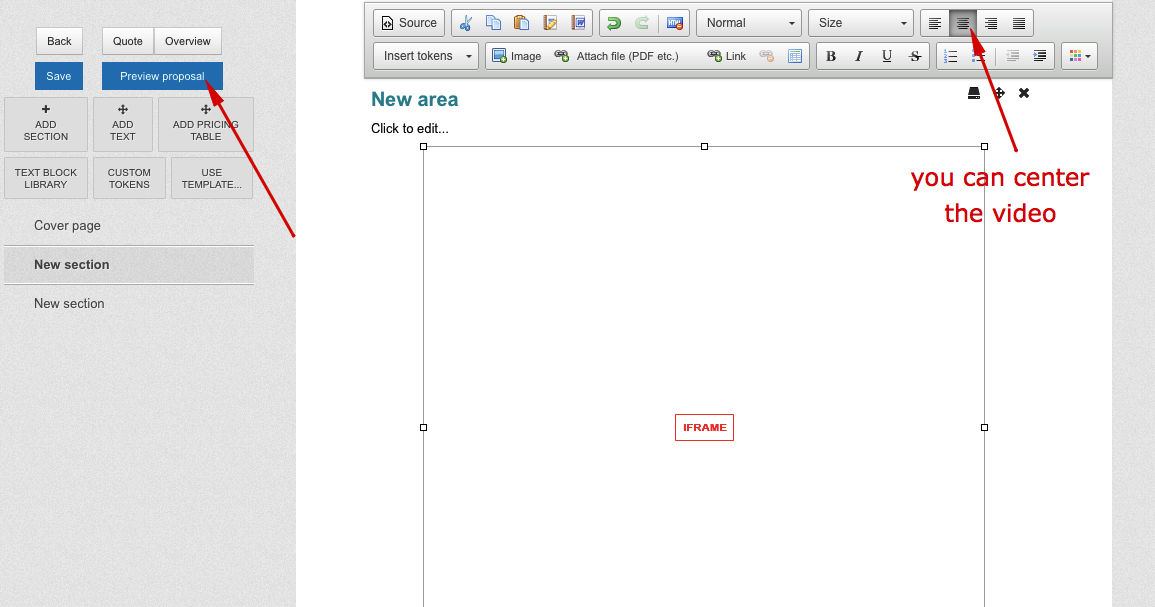The height and width of the screenshot is (607, 1155).
Task: Click the move handle icon for New area
Action: 999,93
